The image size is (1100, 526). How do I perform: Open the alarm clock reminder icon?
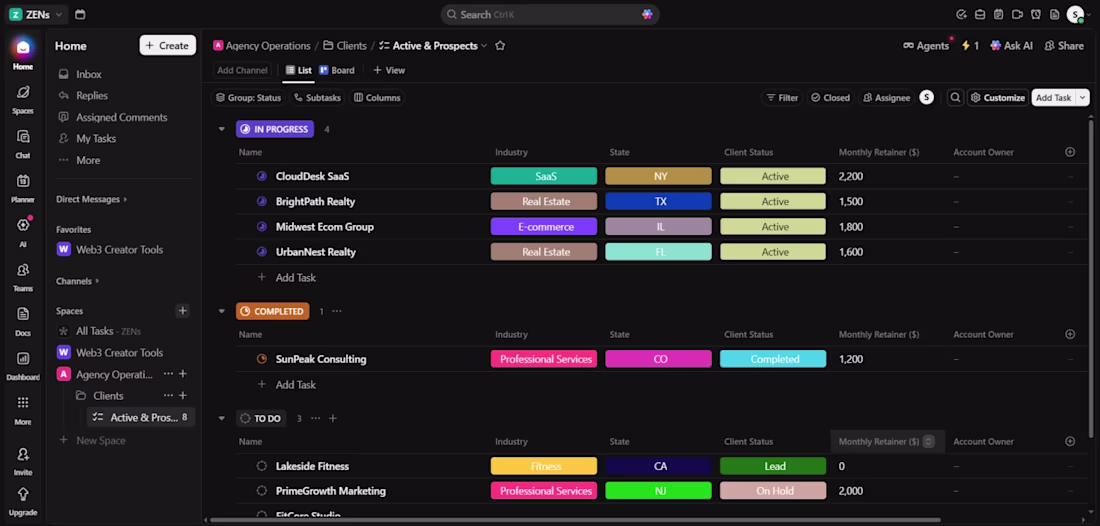1035,14
